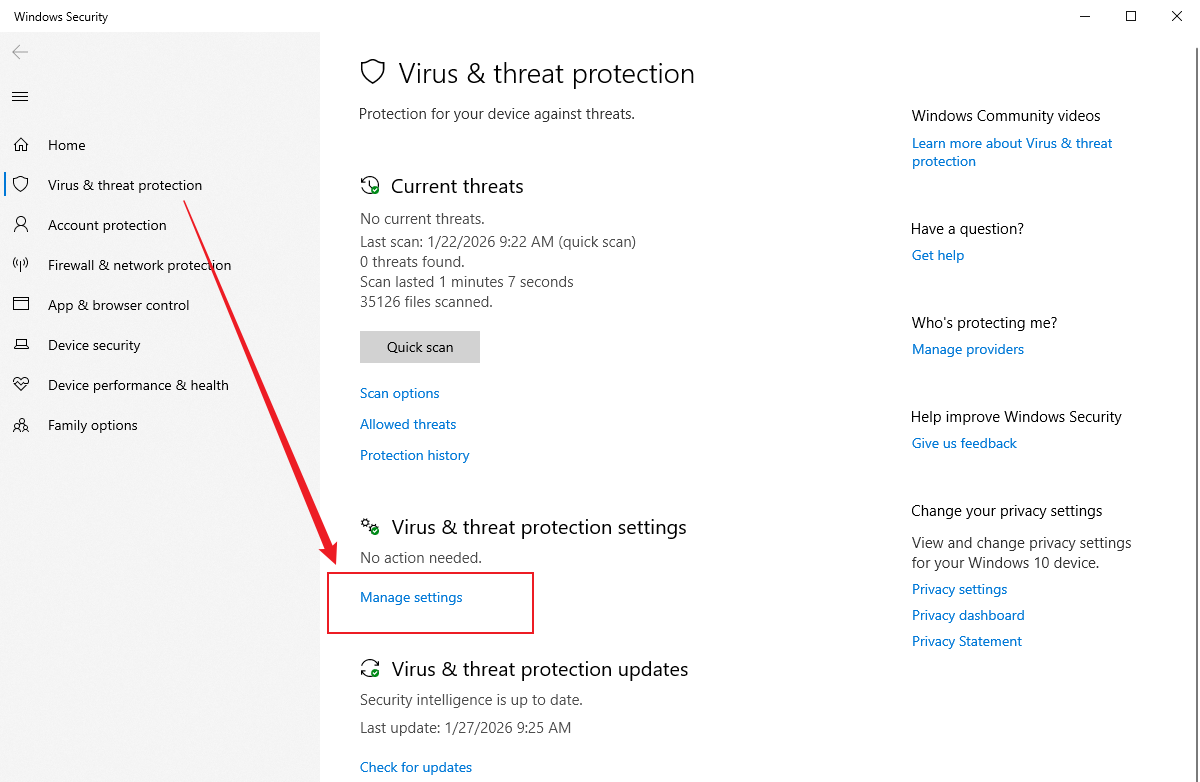Select Virus & threat protection in sidebar
Image resolution: width=1200 pixels, height=782 pixels.
coord(125,184)
